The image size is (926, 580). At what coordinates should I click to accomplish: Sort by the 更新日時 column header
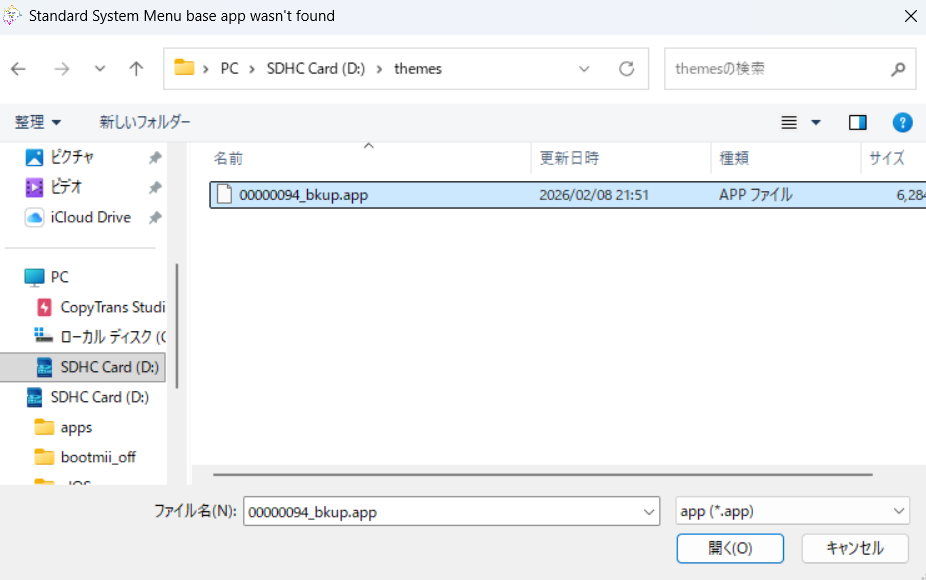tap(569, 158)
